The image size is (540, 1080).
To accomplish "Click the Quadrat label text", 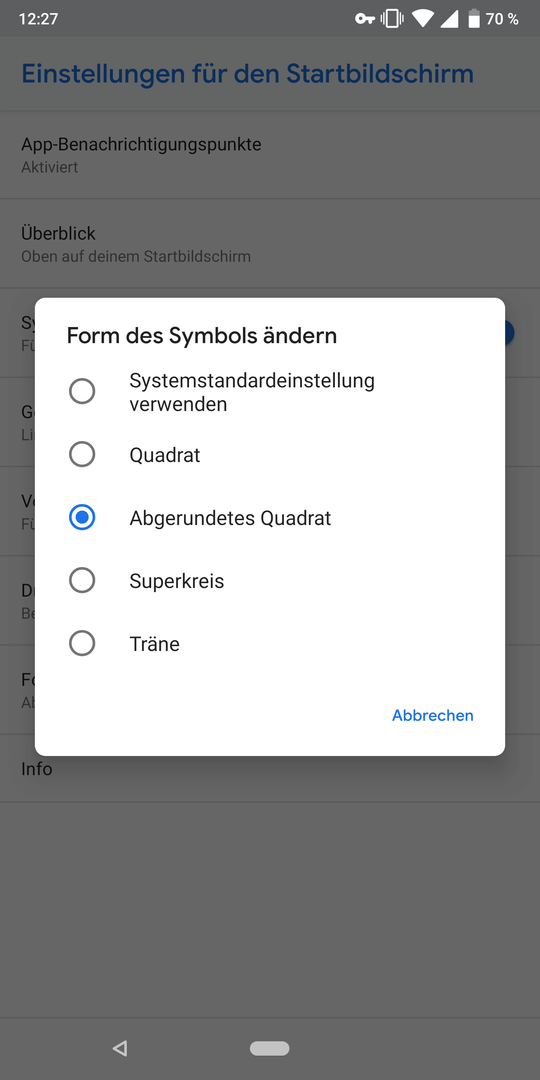I will [165, 455].
